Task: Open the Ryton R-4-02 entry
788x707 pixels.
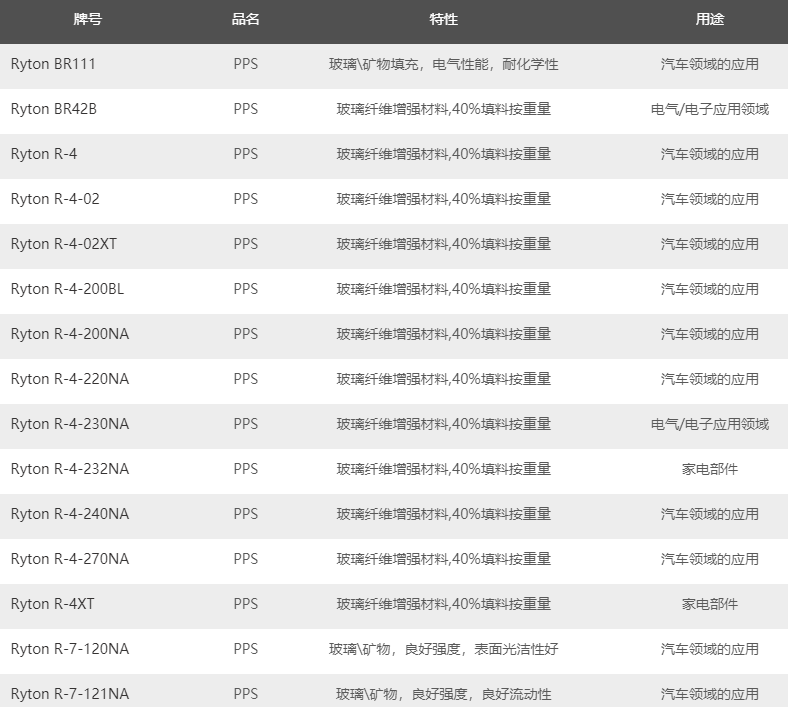Action: [x=55, y=199]
